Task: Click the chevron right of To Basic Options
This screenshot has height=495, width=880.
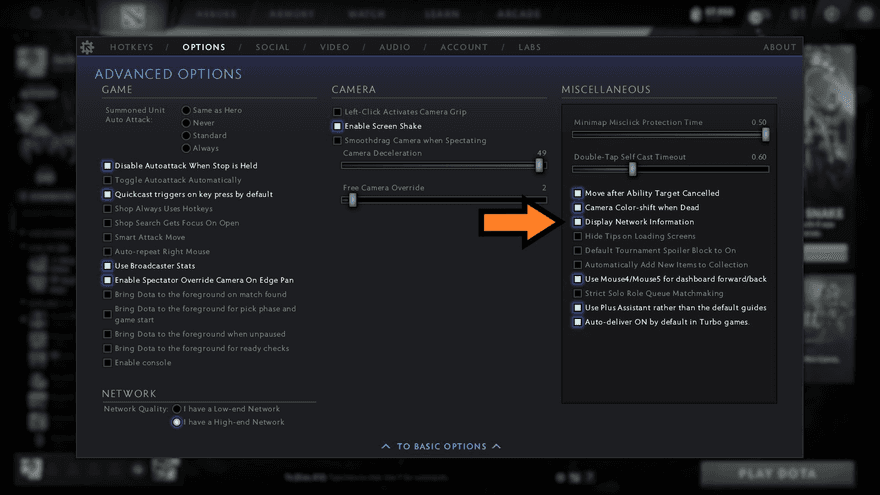Action: [496, 446]
